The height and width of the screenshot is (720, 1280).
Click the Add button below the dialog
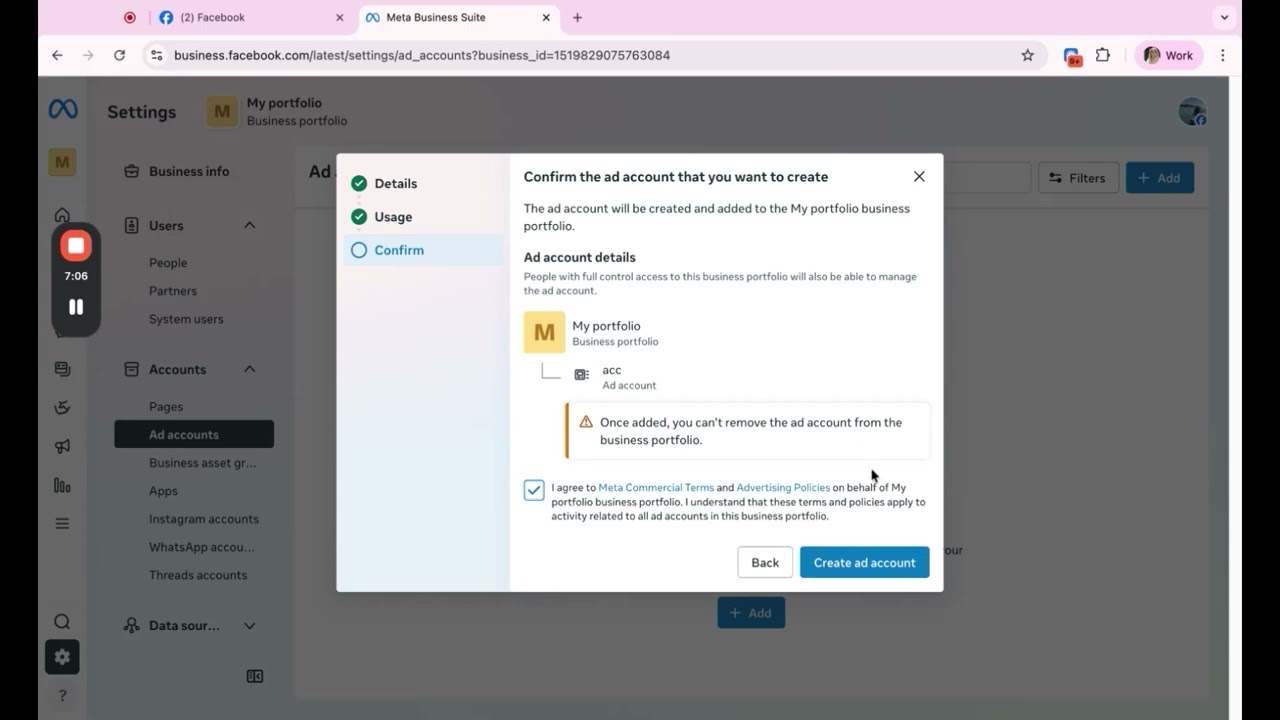(x=751, y=613)
